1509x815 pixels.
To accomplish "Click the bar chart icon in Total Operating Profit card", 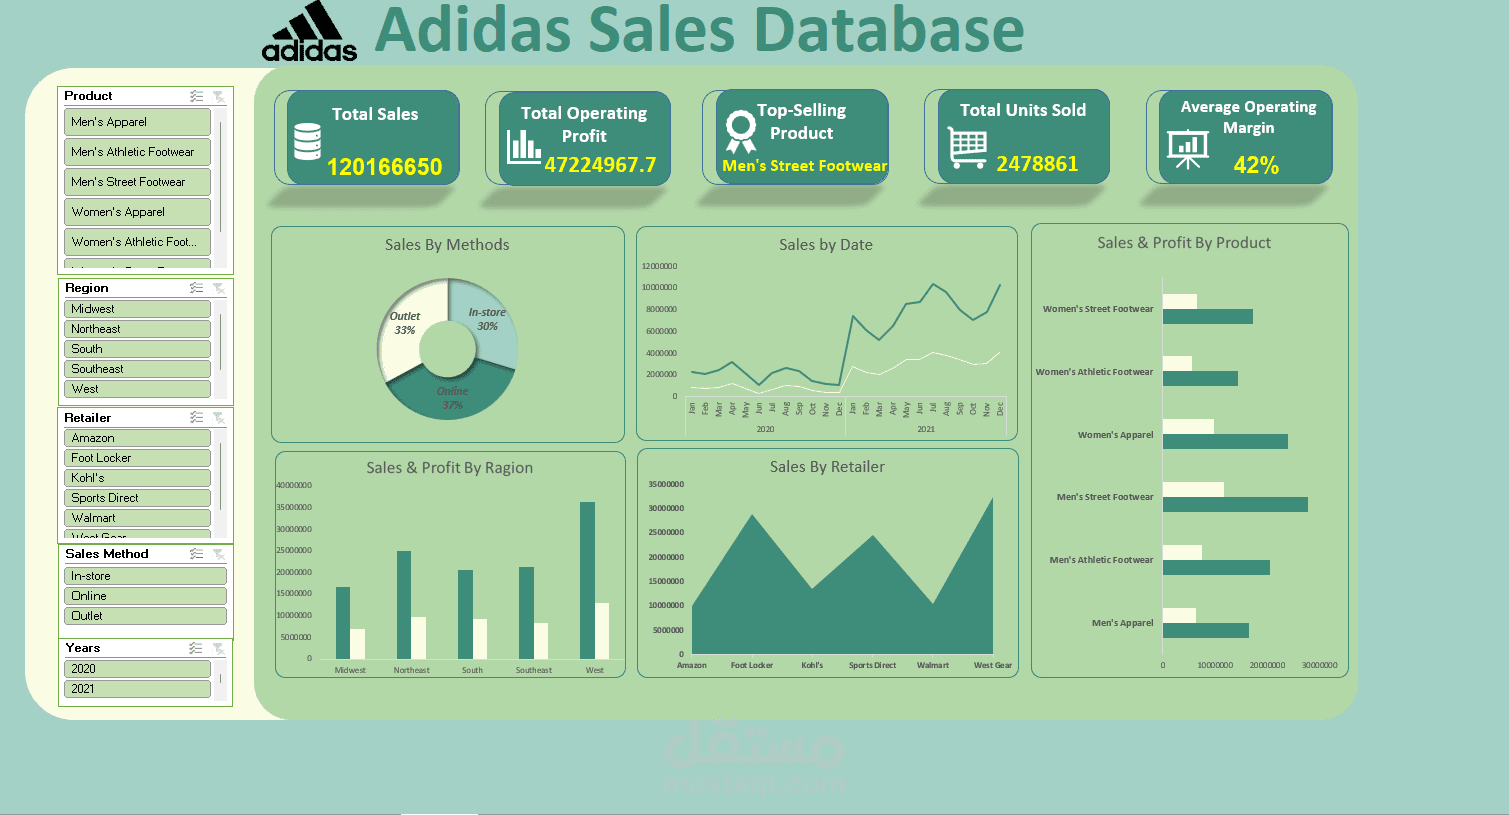I will (524, 147).
